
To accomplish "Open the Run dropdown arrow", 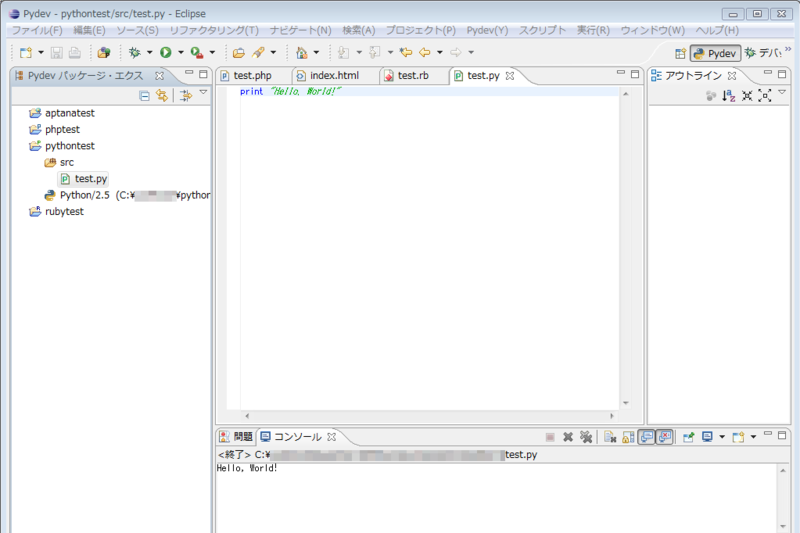I will point(181,53).
